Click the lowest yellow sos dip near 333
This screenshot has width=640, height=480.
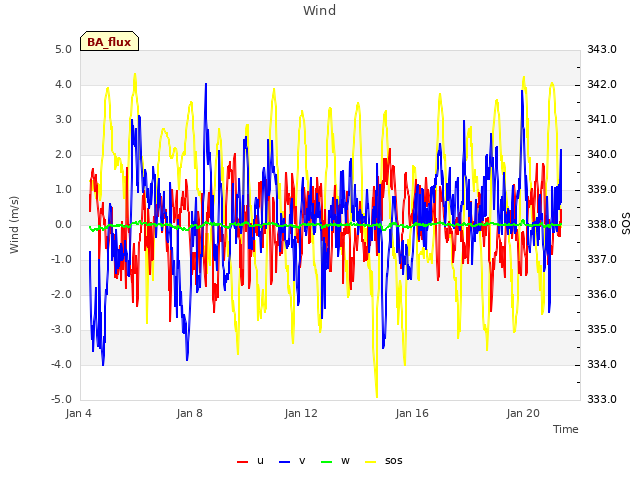point(376,395)
